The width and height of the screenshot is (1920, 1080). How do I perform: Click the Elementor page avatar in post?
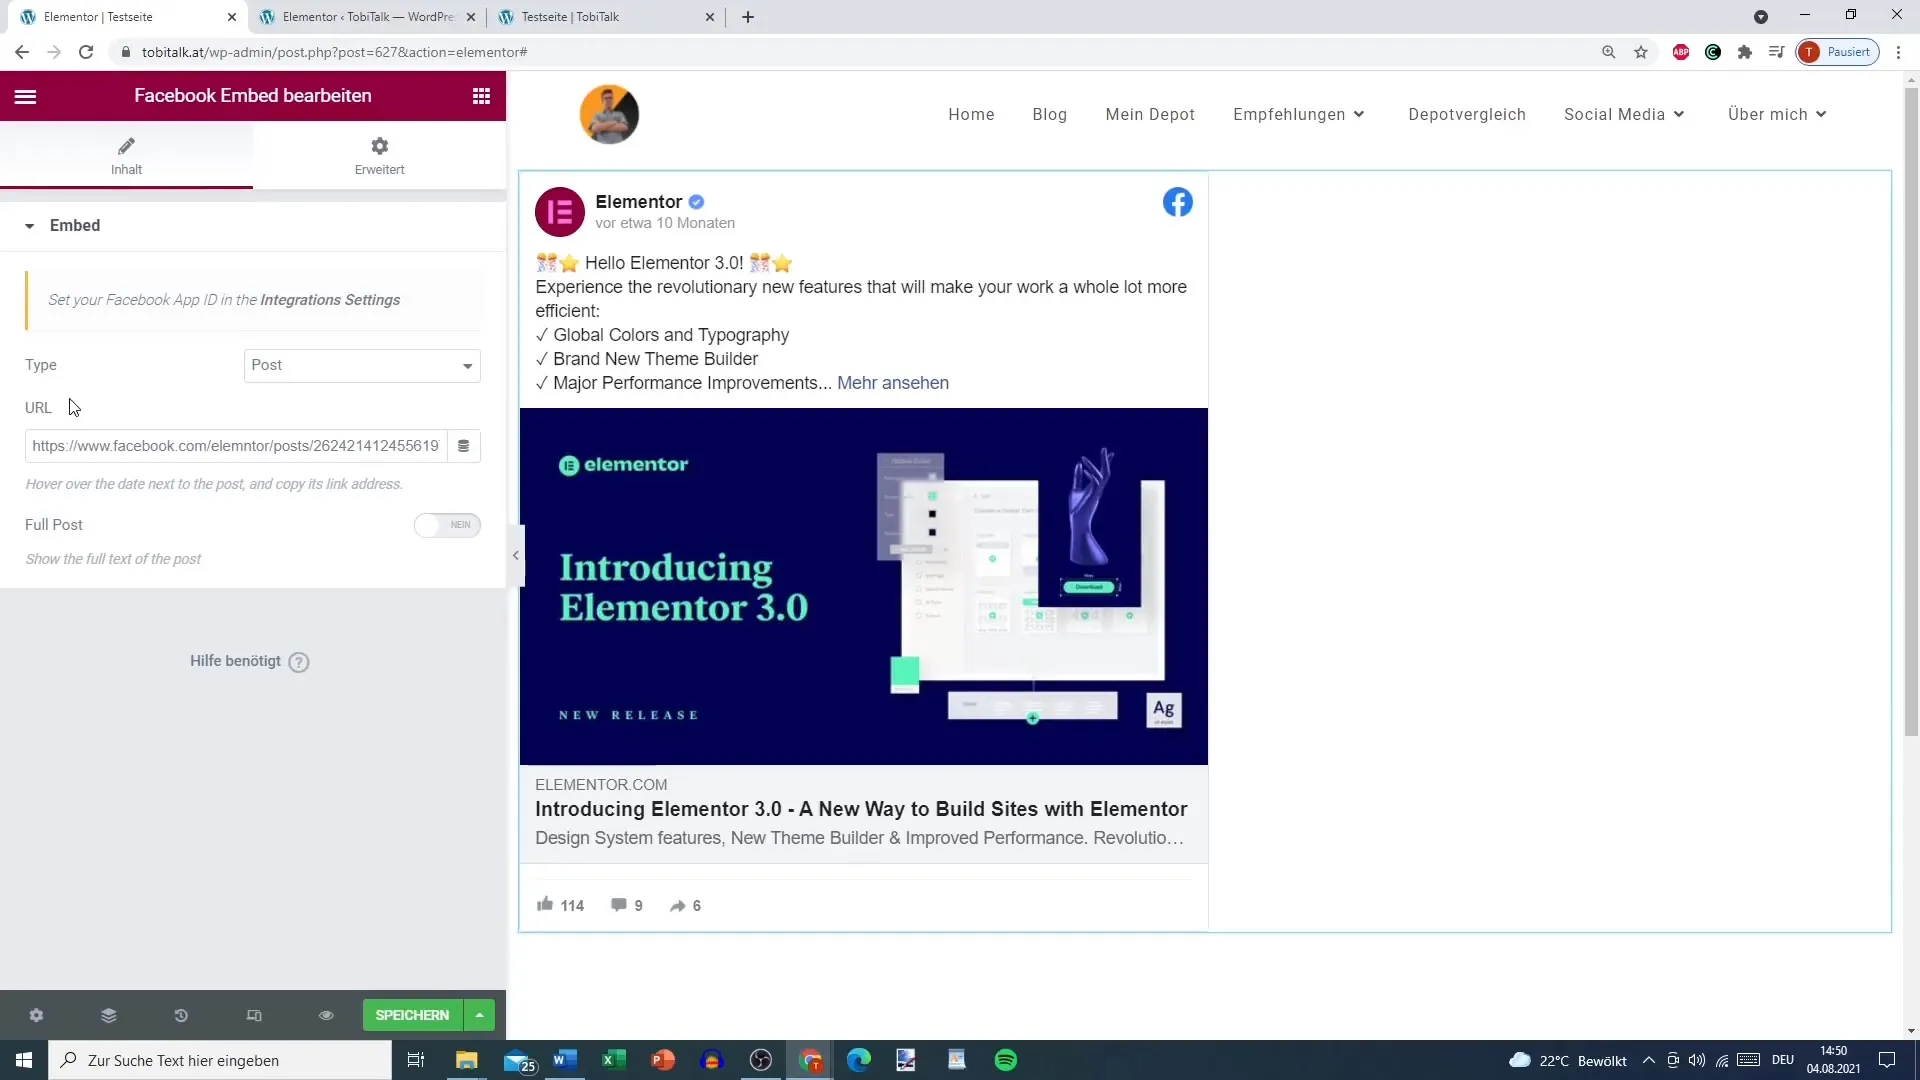click(560, 212)
